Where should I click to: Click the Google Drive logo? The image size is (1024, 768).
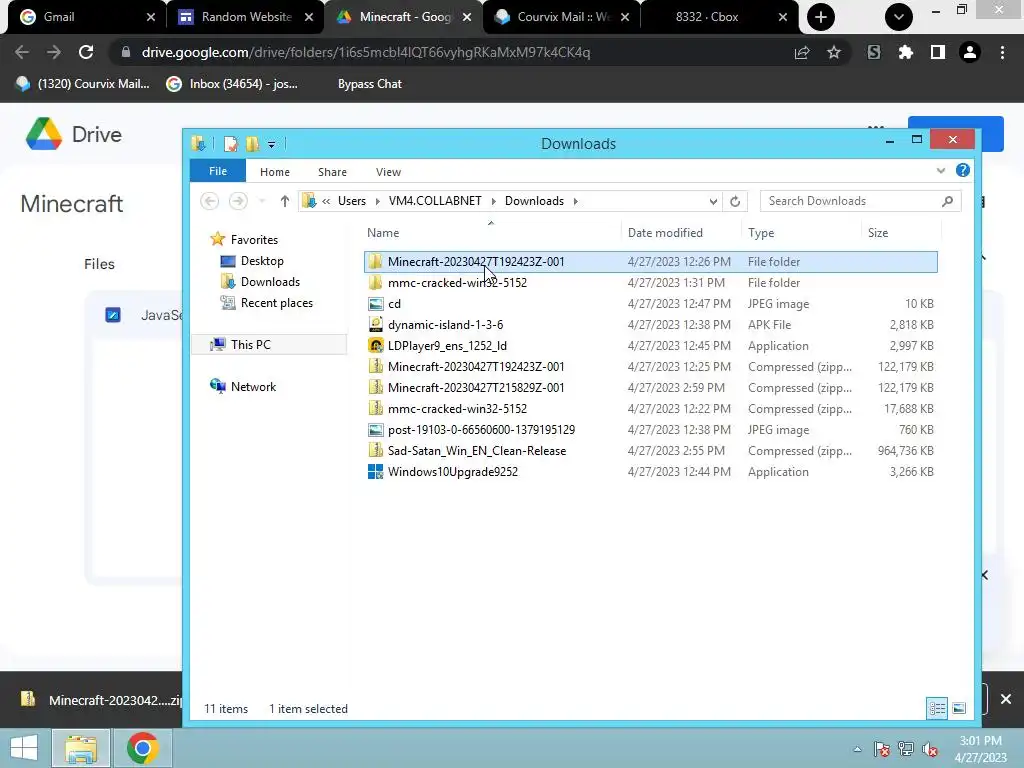pos(44,134)
